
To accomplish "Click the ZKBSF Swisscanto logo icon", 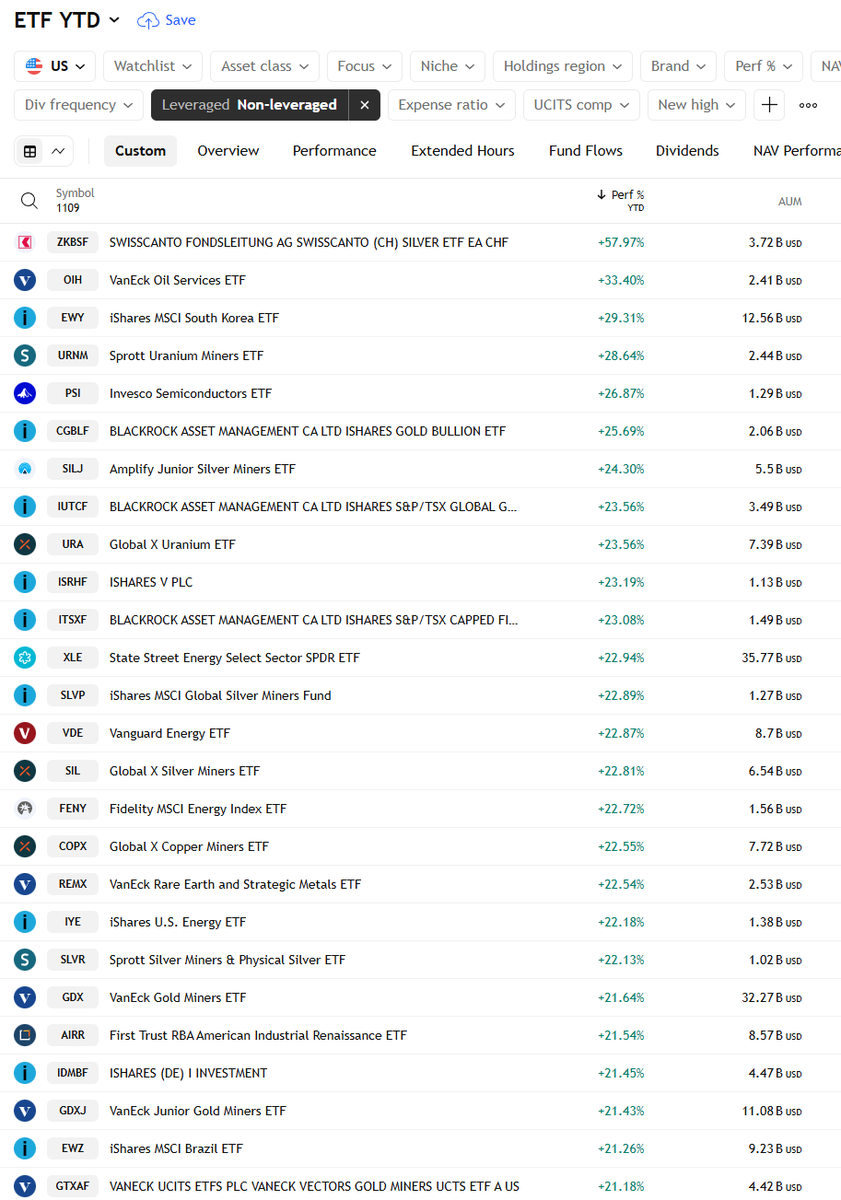I will [25, 242].
